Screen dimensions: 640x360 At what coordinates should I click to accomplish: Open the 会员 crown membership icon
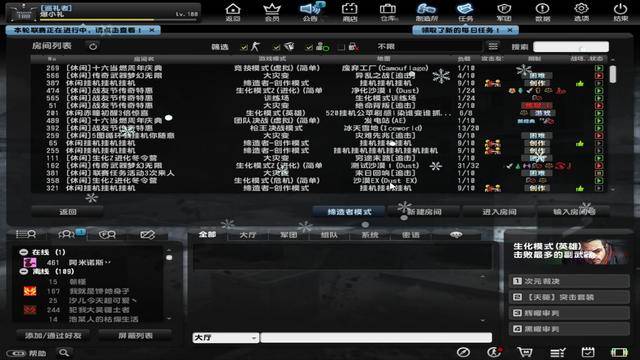click(272, 11)
